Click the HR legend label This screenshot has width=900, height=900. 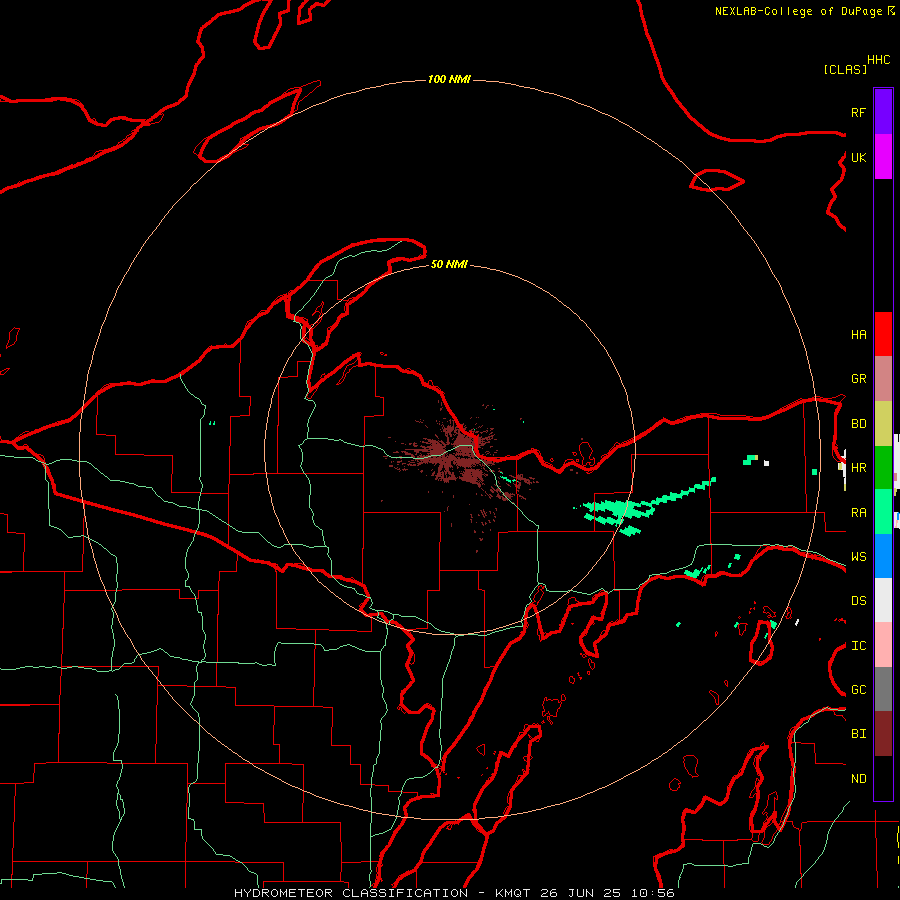[x=858, y=468]
